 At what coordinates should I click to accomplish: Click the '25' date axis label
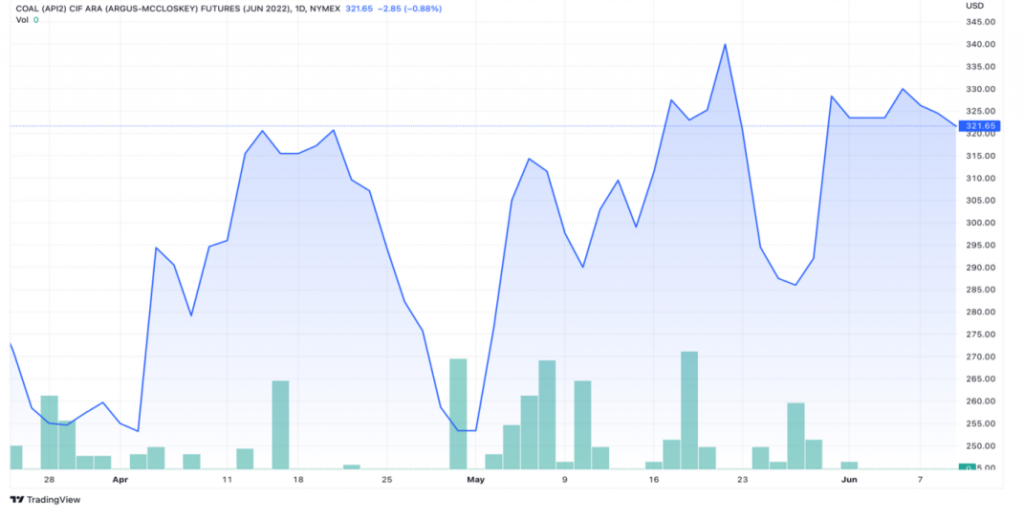pos(387,480)
